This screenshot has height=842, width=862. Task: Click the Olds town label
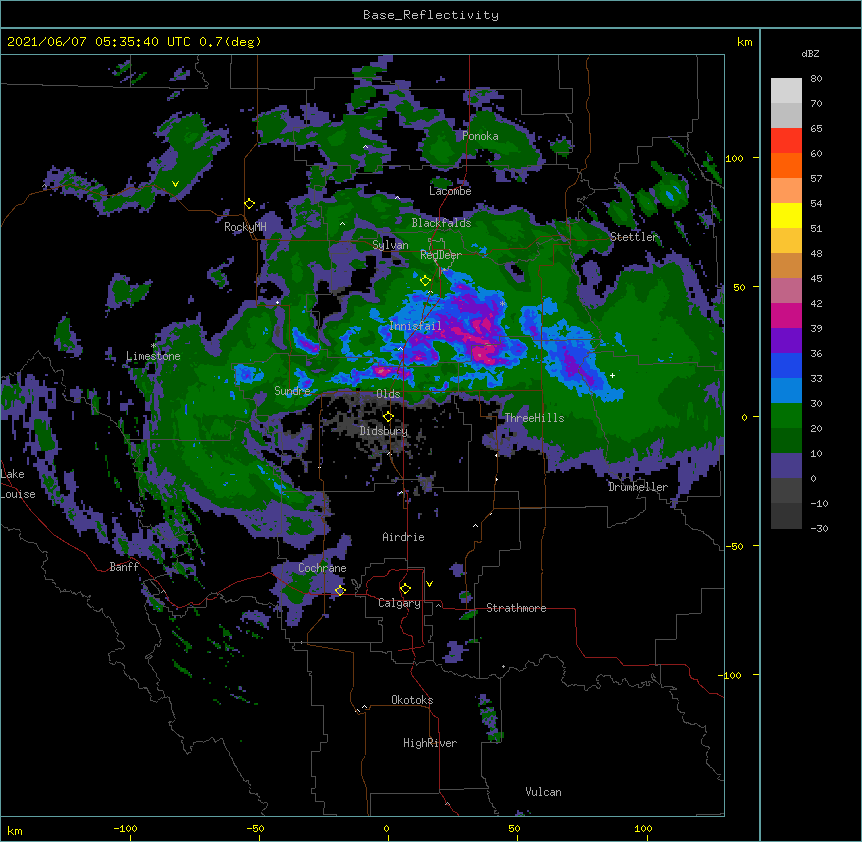point(388,394)
